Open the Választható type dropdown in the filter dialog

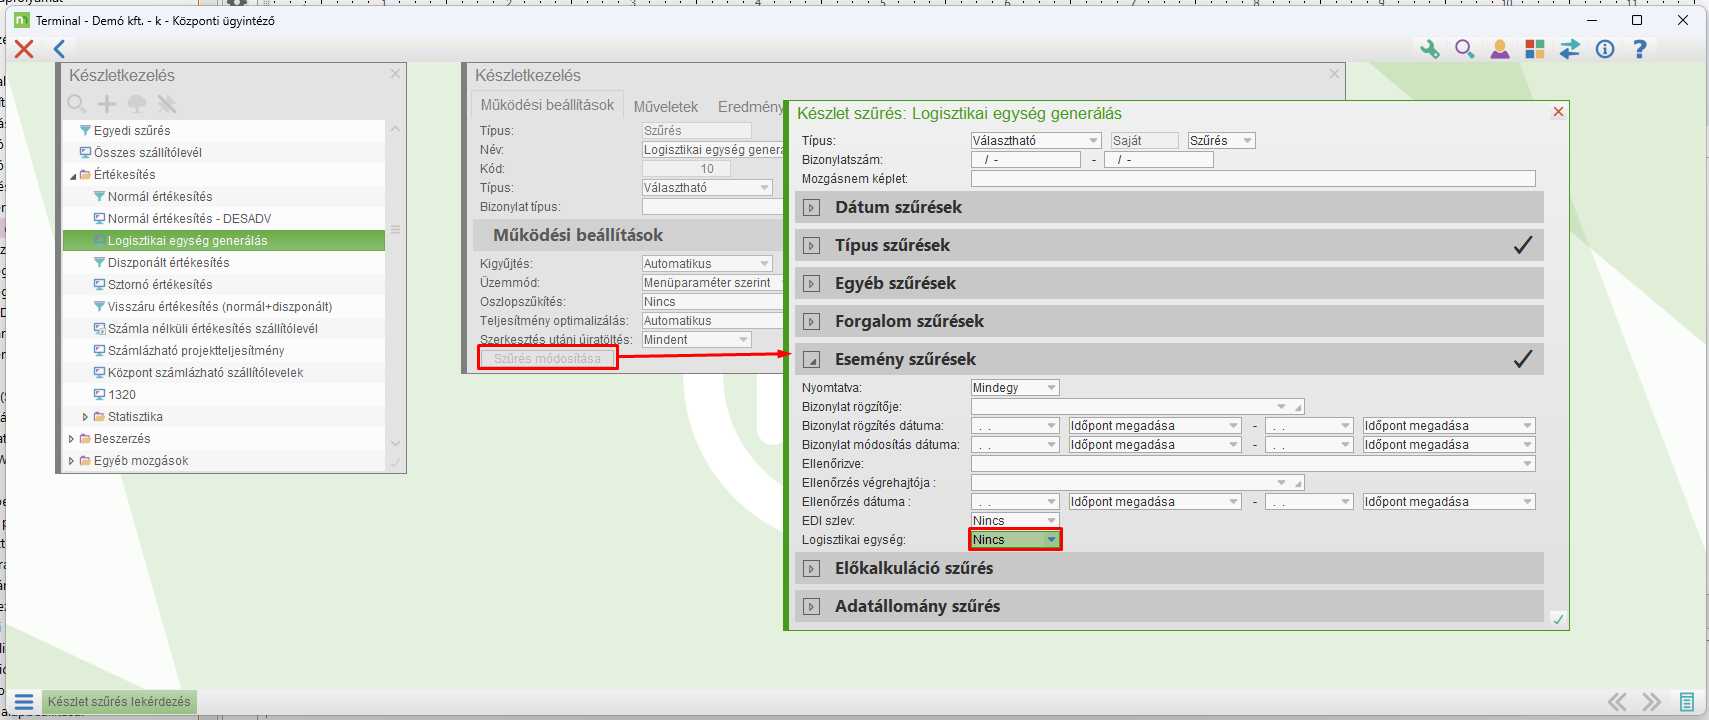tap(1093, 141)
